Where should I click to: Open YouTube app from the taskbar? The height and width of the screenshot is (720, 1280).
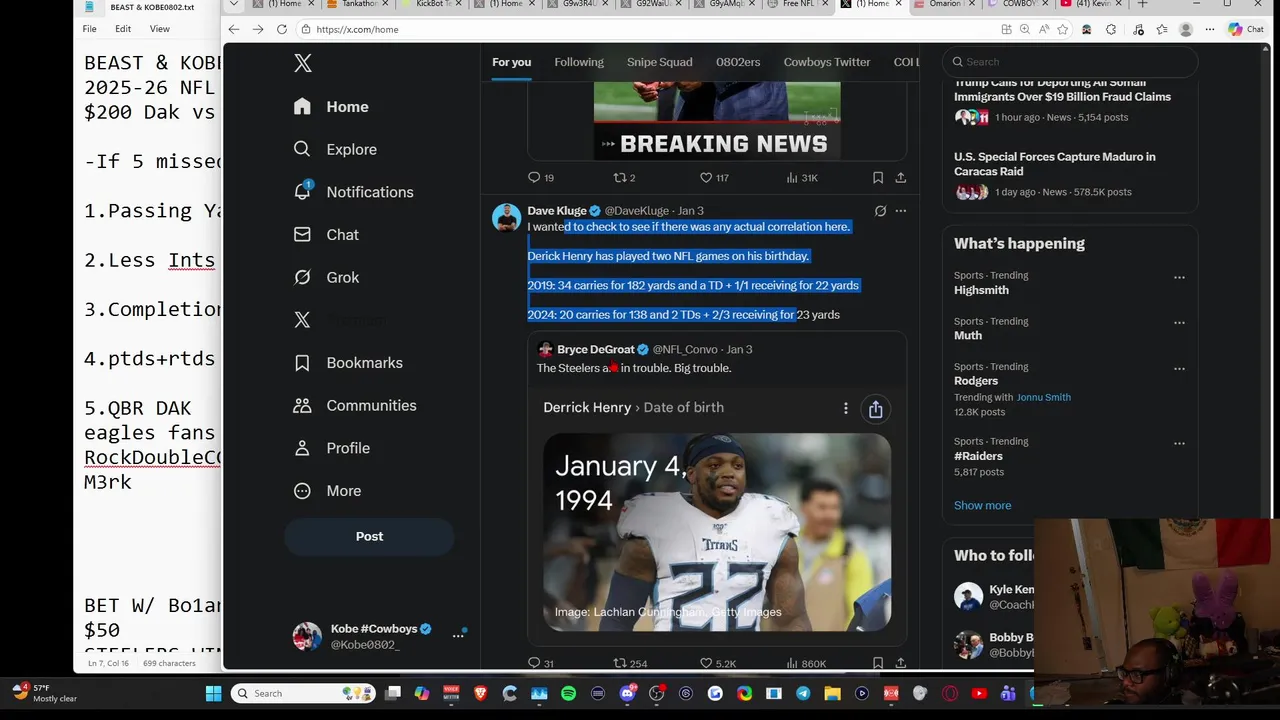[x=979, y=693]
